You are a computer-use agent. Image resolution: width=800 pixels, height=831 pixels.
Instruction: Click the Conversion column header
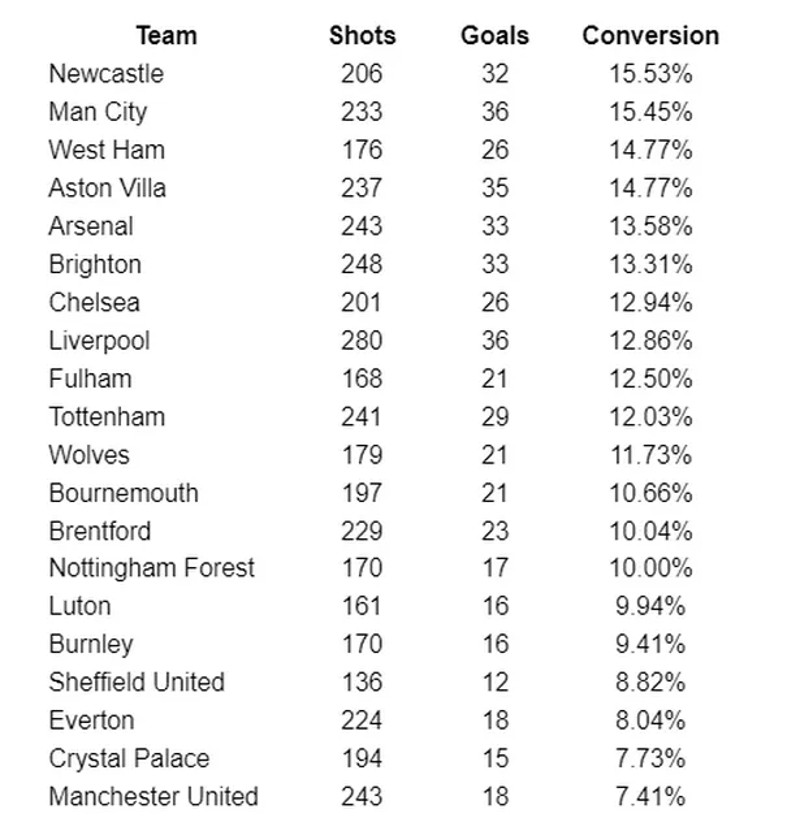point(651,36)
